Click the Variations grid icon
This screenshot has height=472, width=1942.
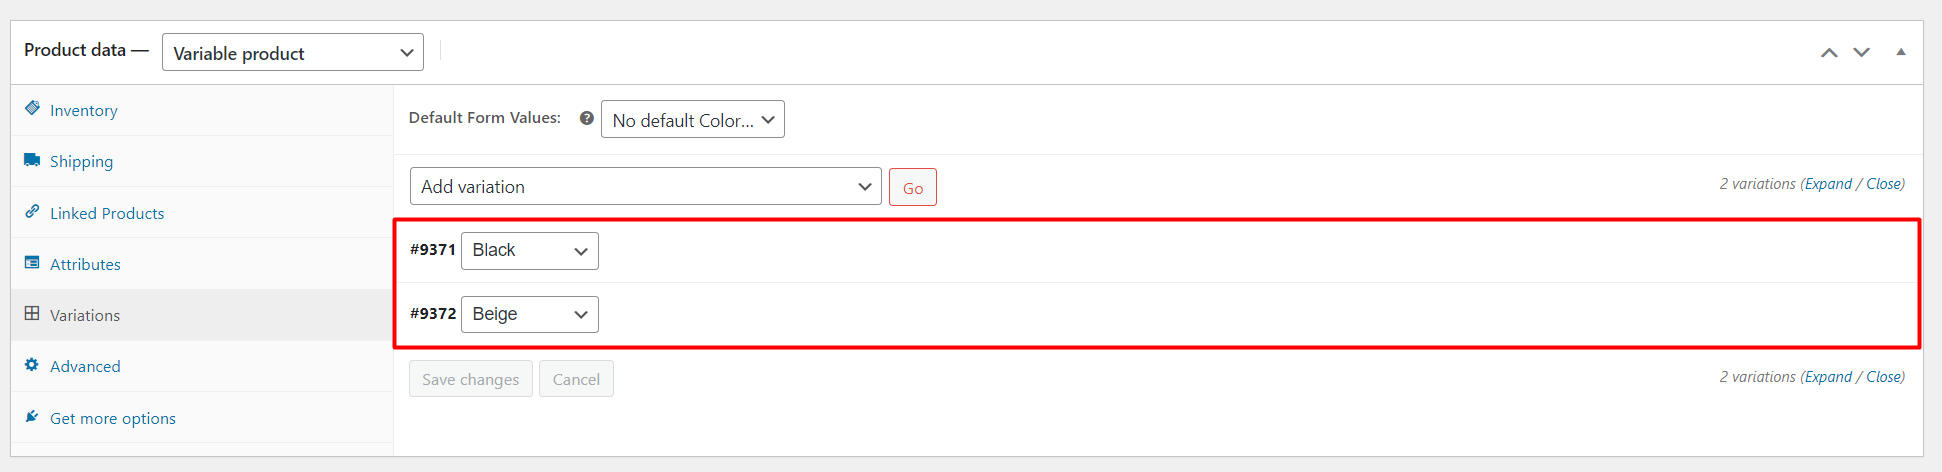coord(32,313)
